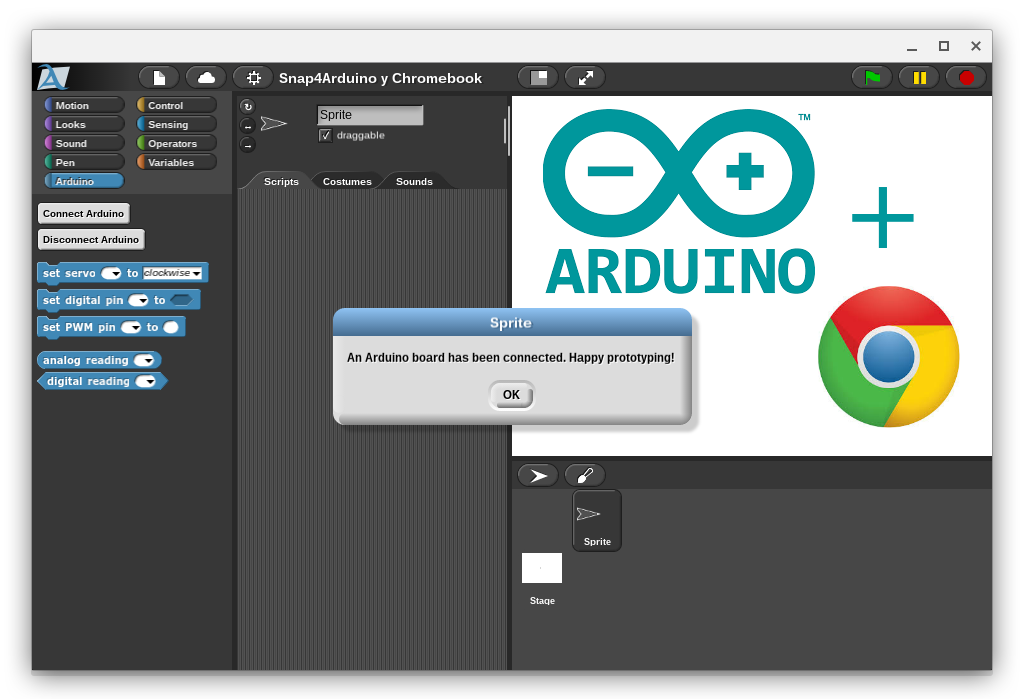Image resolution: width=1032 pixels, height=699 pixels.
Task: Open the clockwise dropdown in set servo
Action: (172, 273)
